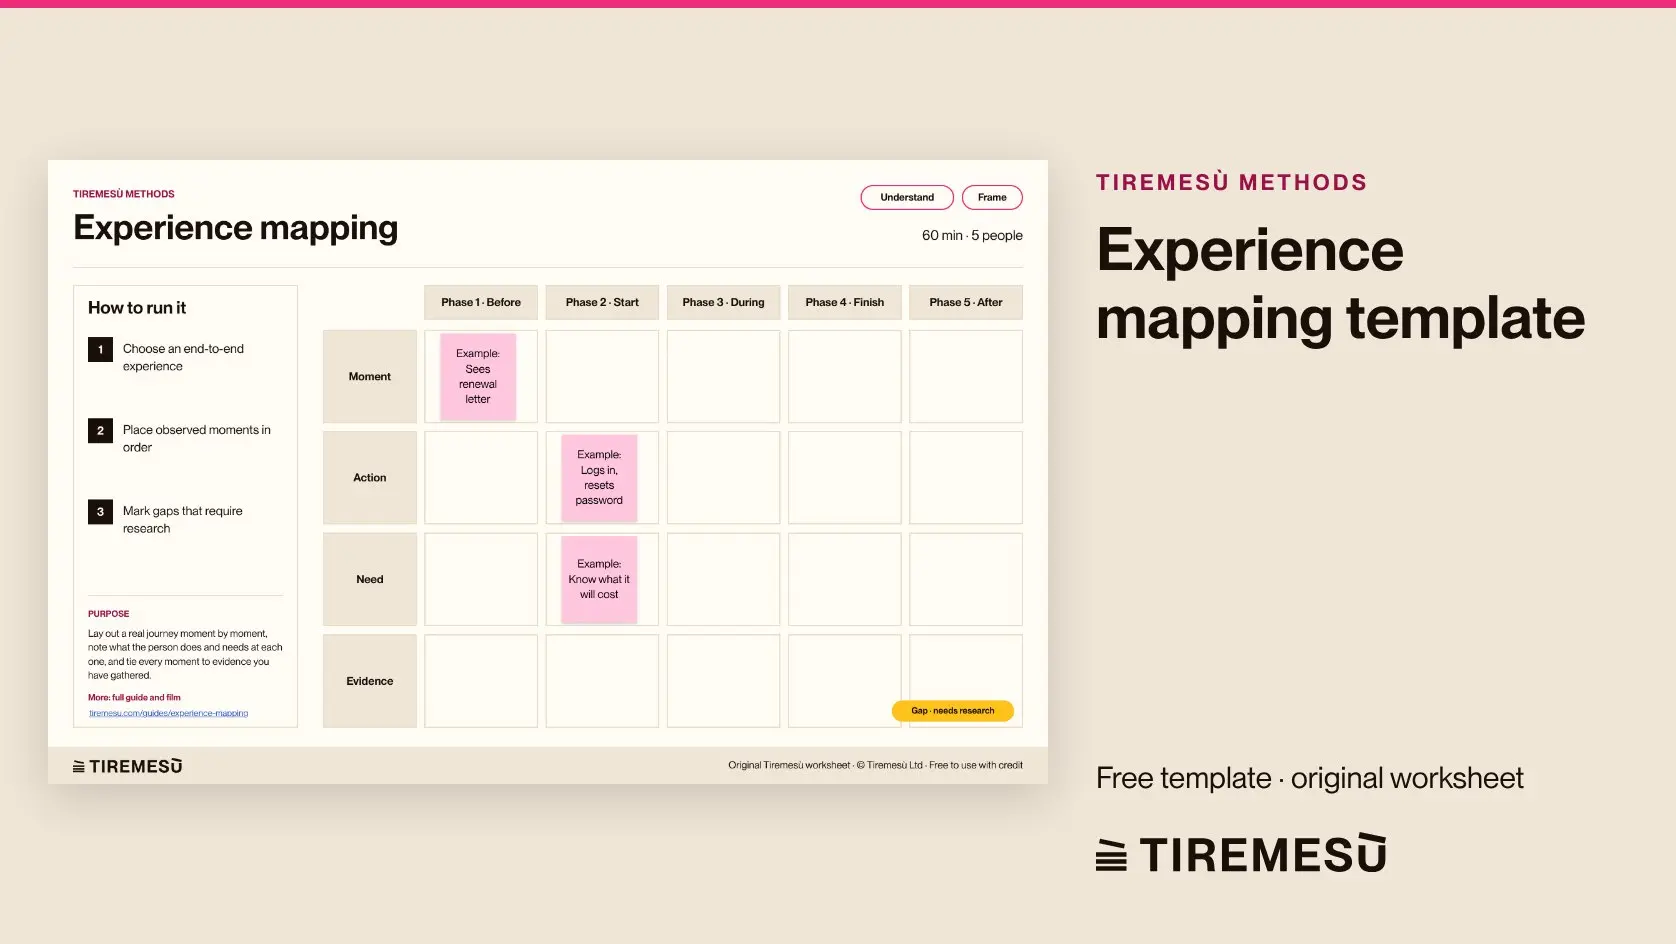The width and height of the screenshot is (1676, 944).
Task: Click 'Place observed moments in order' step text
Action: (x=196, y=439)
